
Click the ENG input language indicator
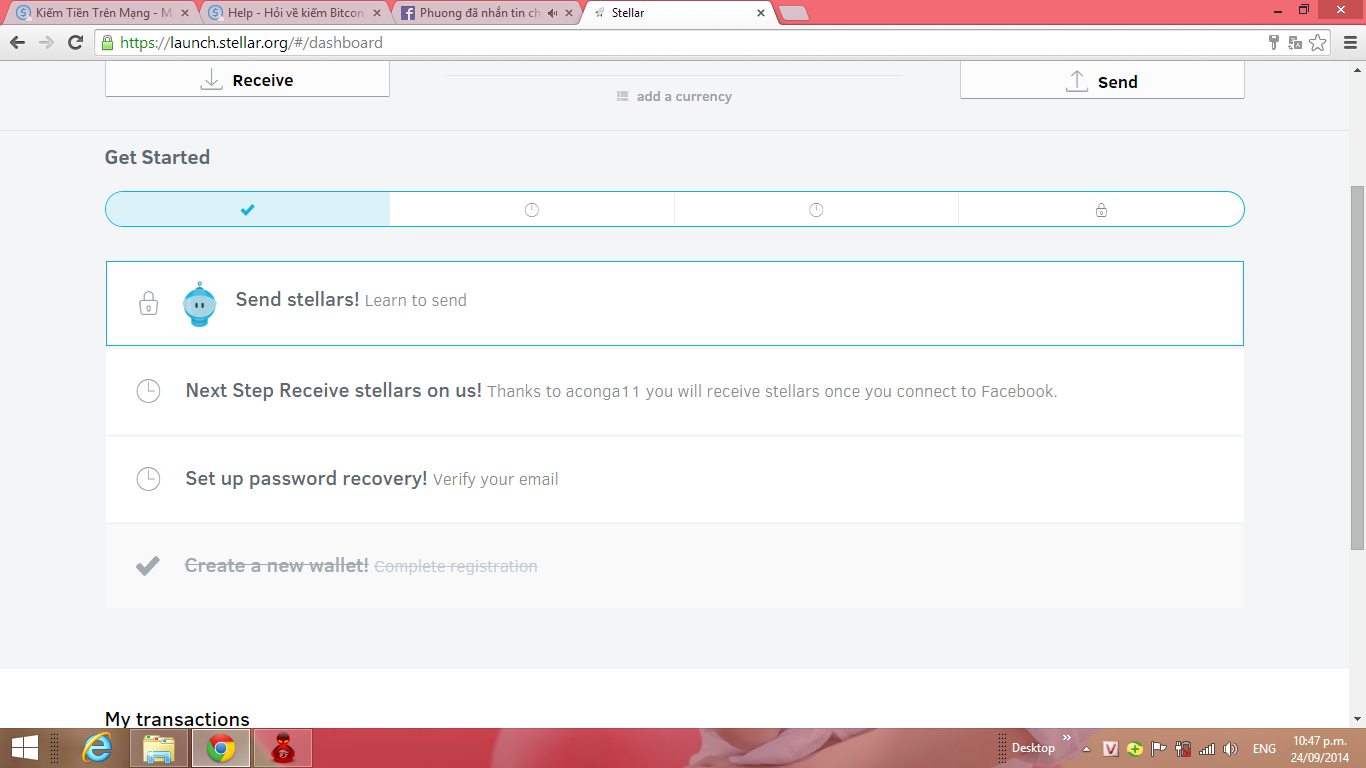tap(1264, 748)
